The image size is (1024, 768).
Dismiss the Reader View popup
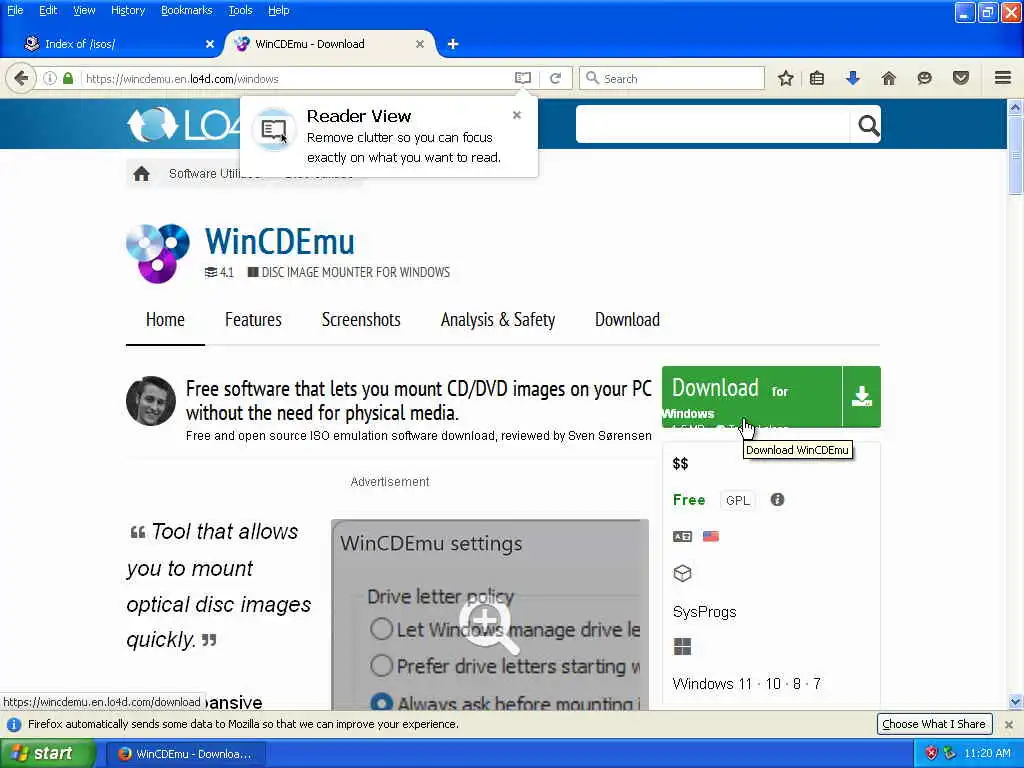517,115
